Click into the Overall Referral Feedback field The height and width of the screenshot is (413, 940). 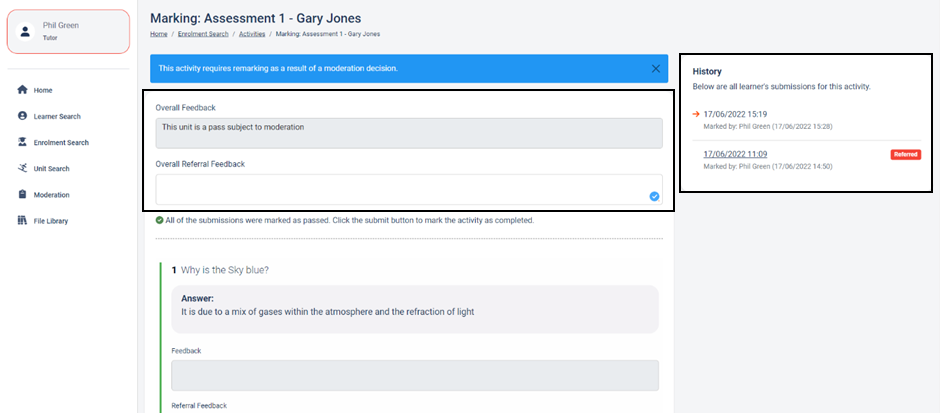point(409,189)
